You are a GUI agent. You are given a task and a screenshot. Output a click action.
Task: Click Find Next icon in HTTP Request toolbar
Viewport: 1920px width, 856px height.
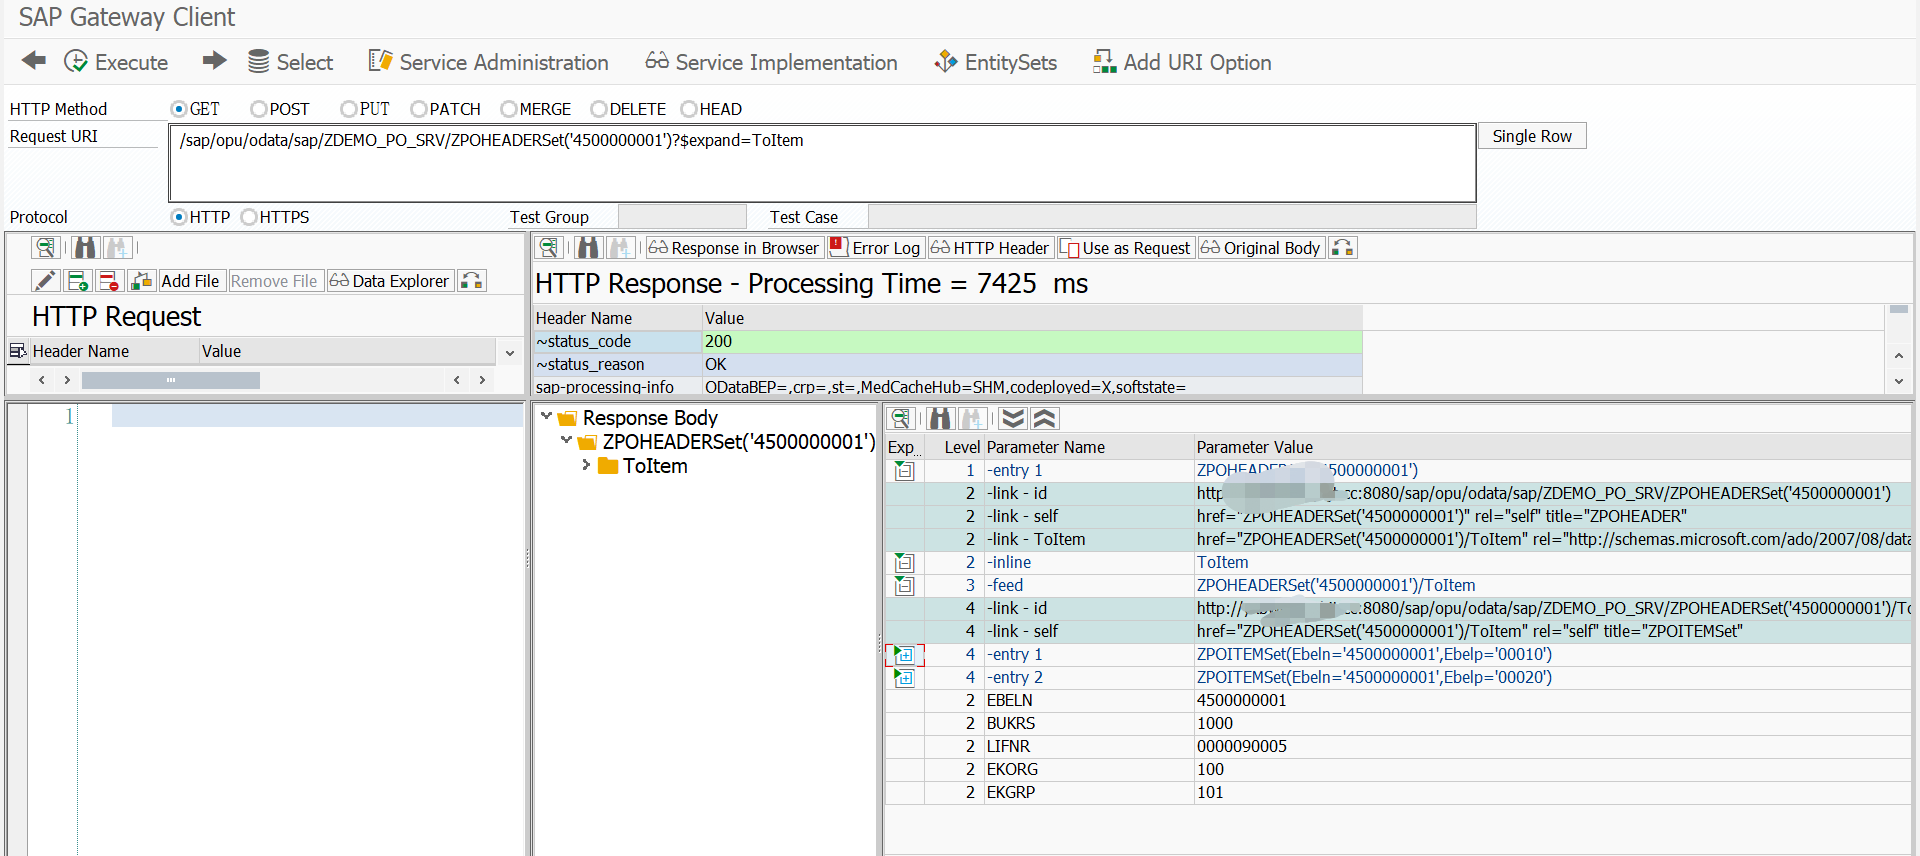[x=118, y=248]
